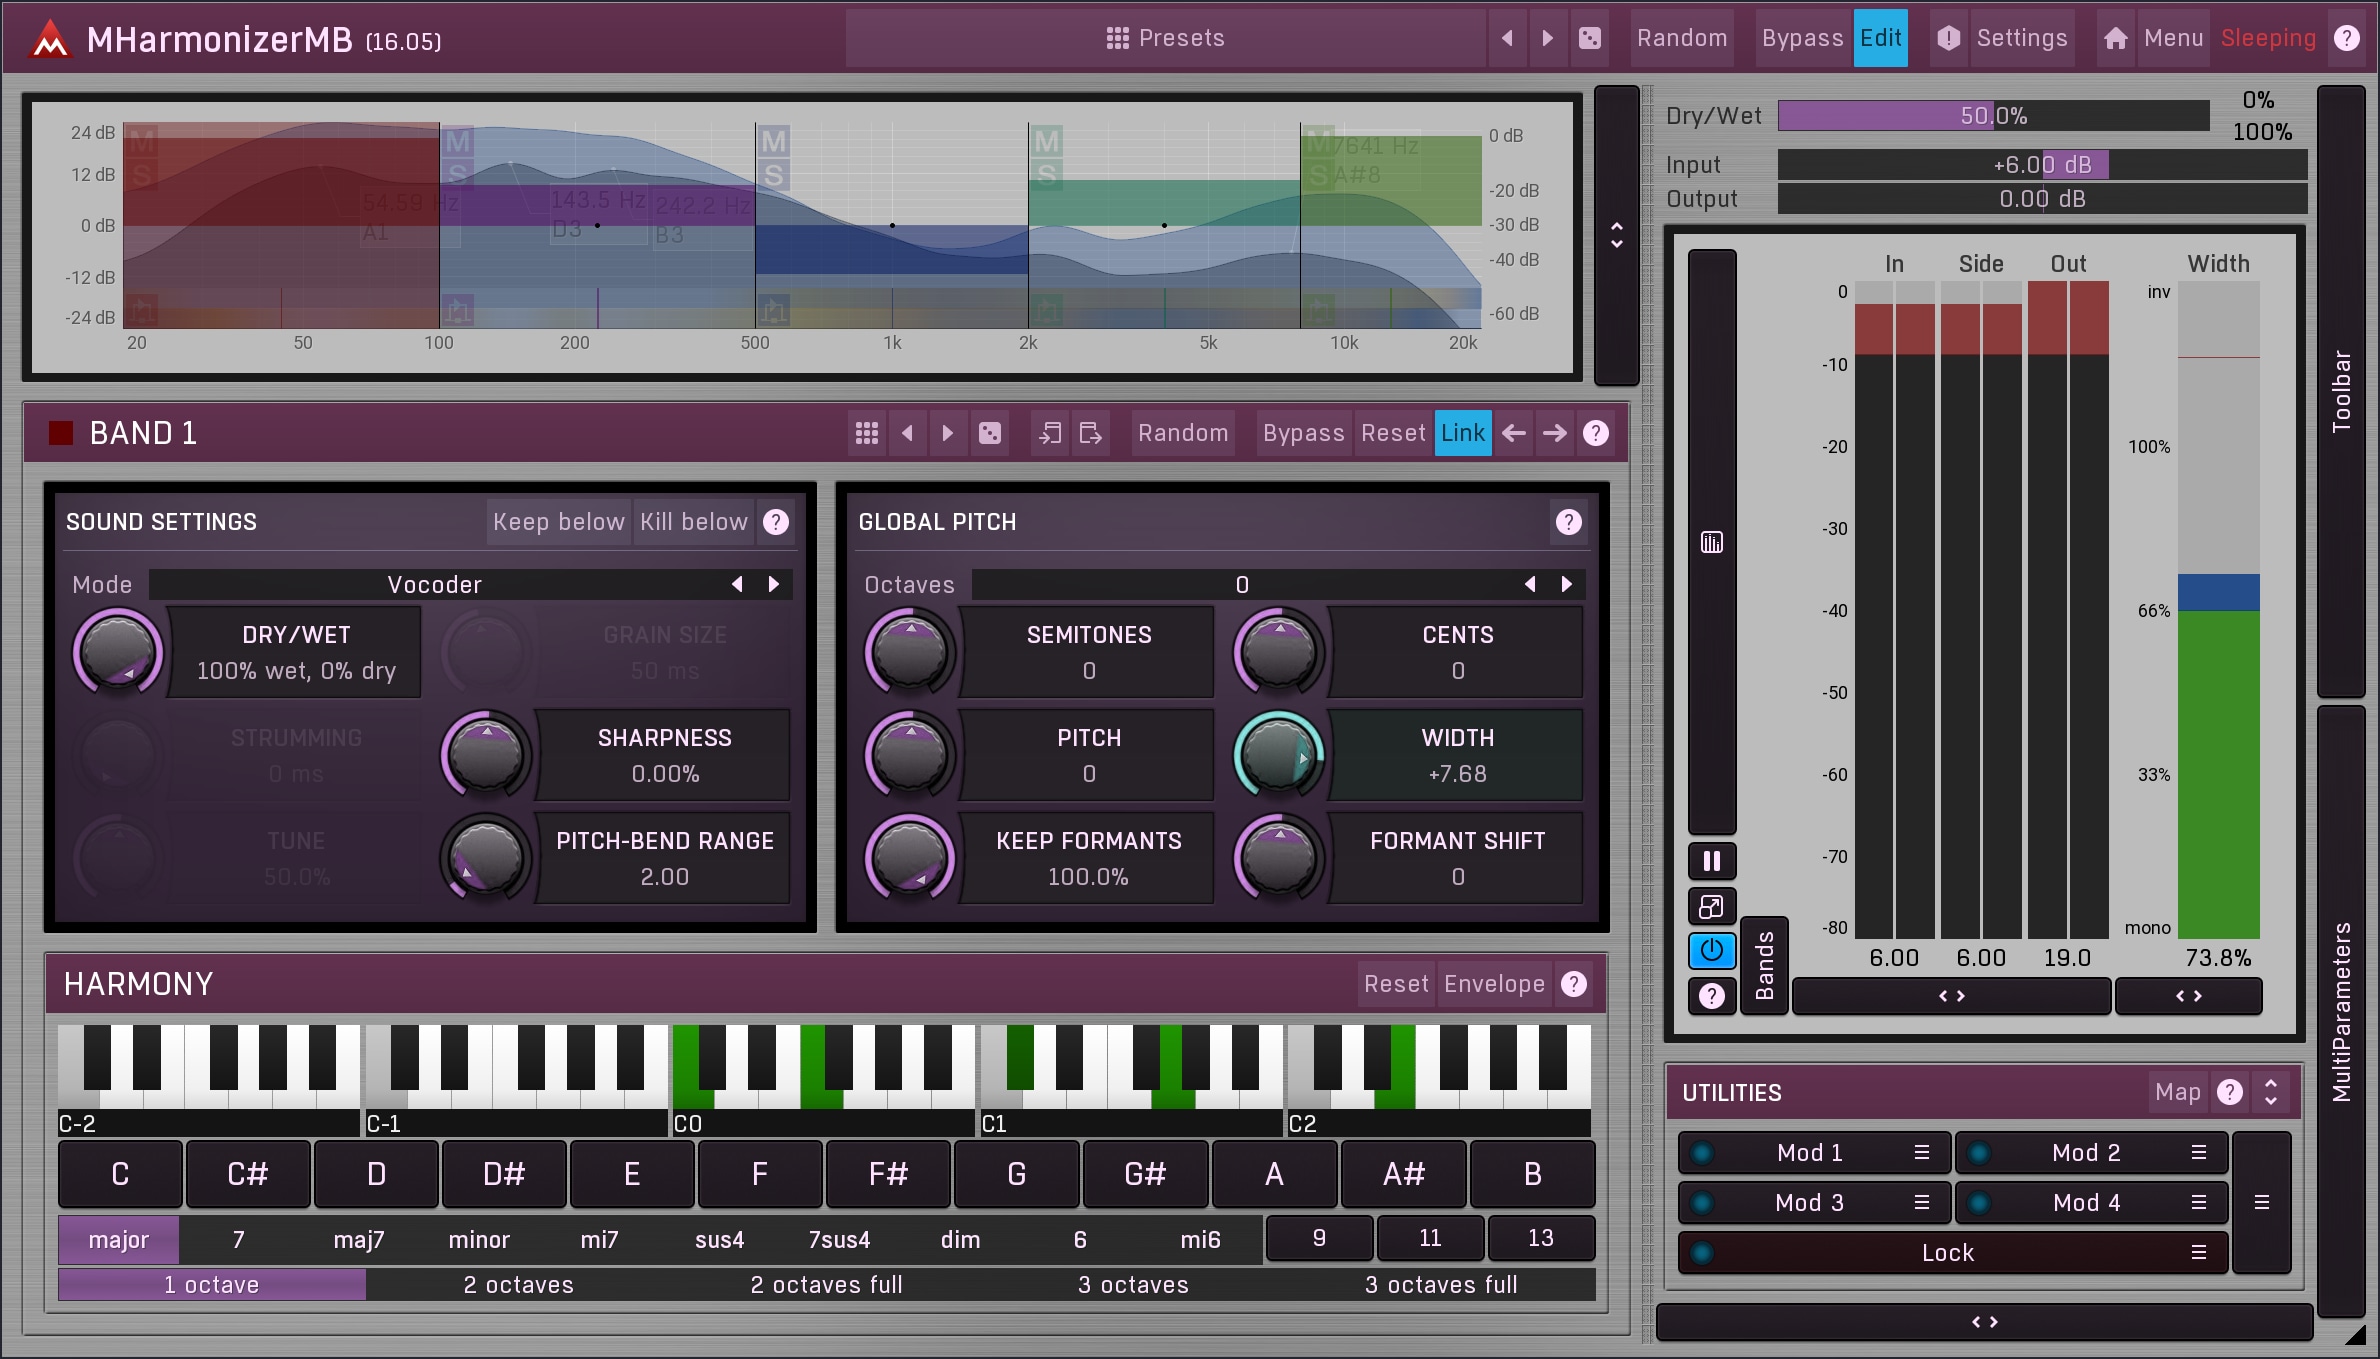Pause the meters with the pause icon
This screenshot has width=2380, height=1359.
click(x=1712, y=861)
